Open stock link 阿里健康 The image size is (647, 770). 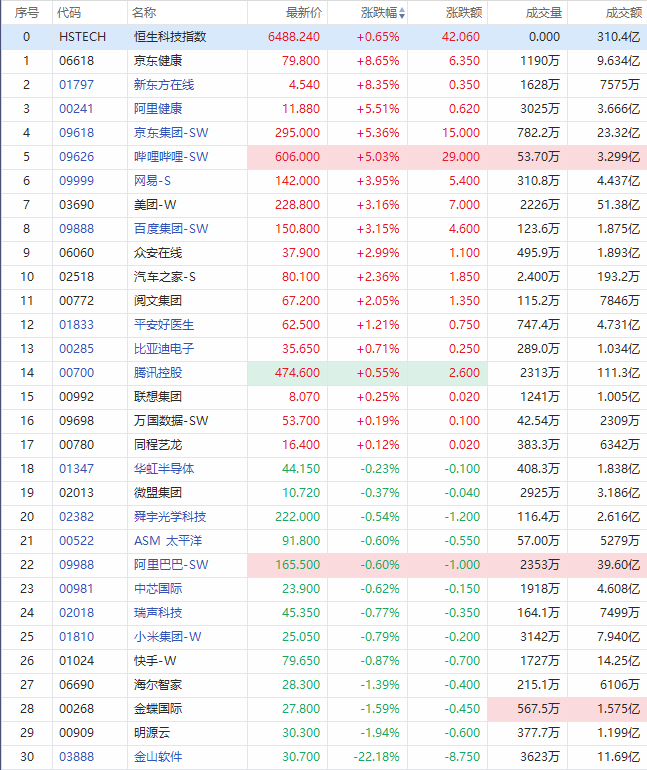(158, 109)
